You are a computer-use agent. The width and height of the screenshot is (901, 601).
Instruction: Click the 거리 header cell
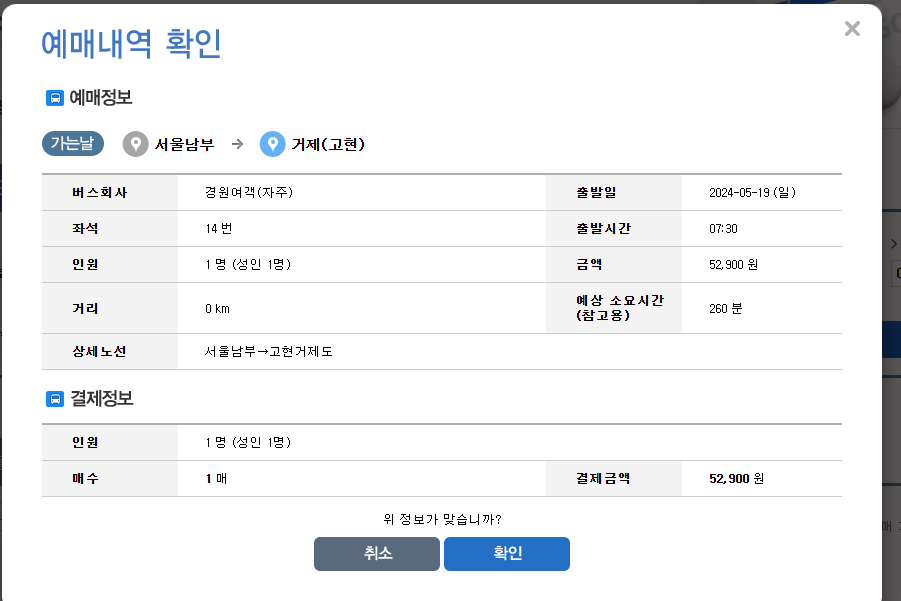[x=110, y=308]
